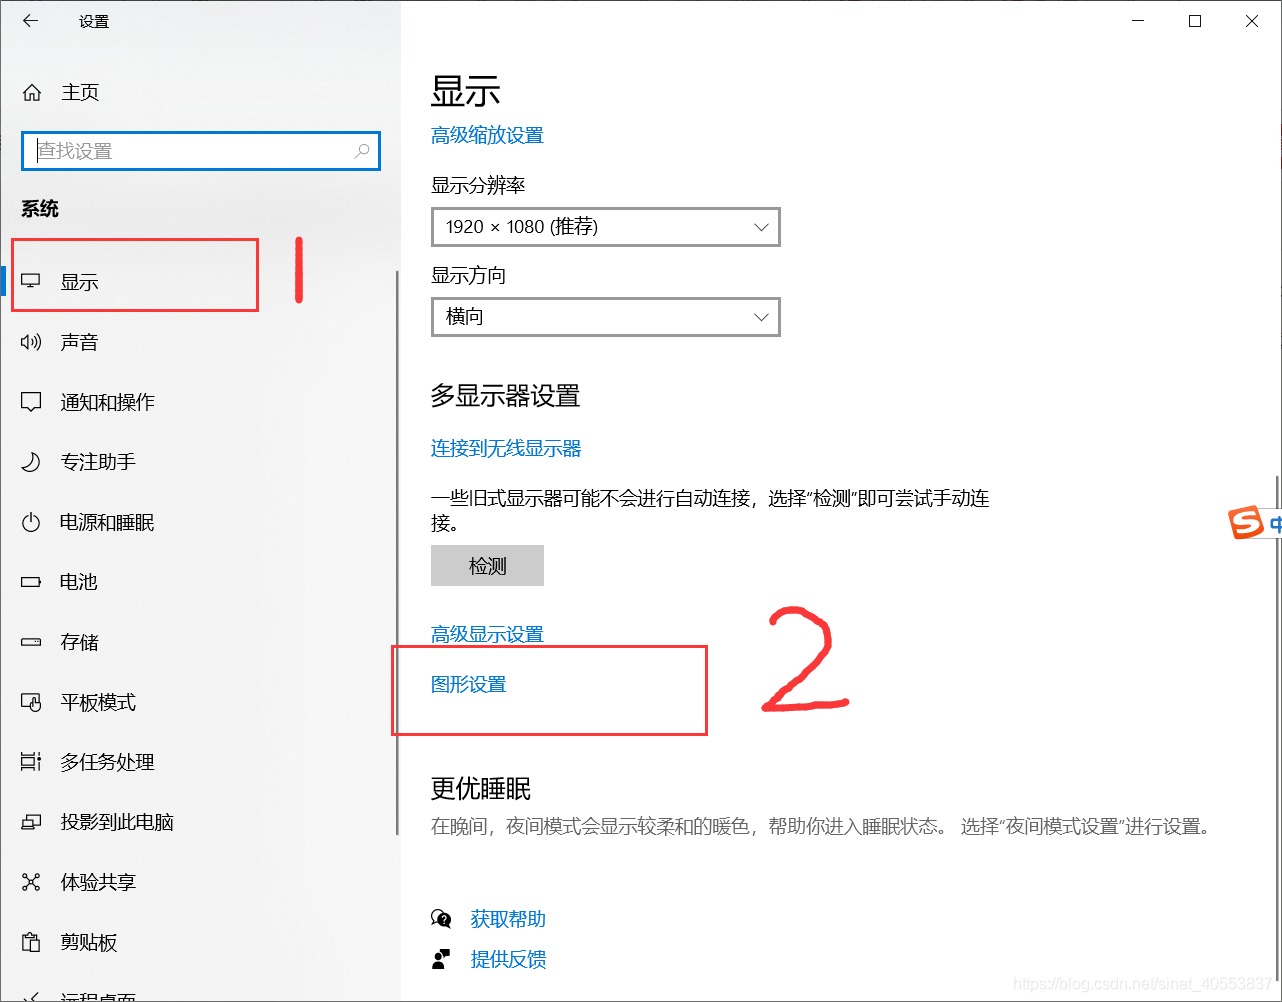Open Focus assist (专注助手) moon icon

pos(31,462)
